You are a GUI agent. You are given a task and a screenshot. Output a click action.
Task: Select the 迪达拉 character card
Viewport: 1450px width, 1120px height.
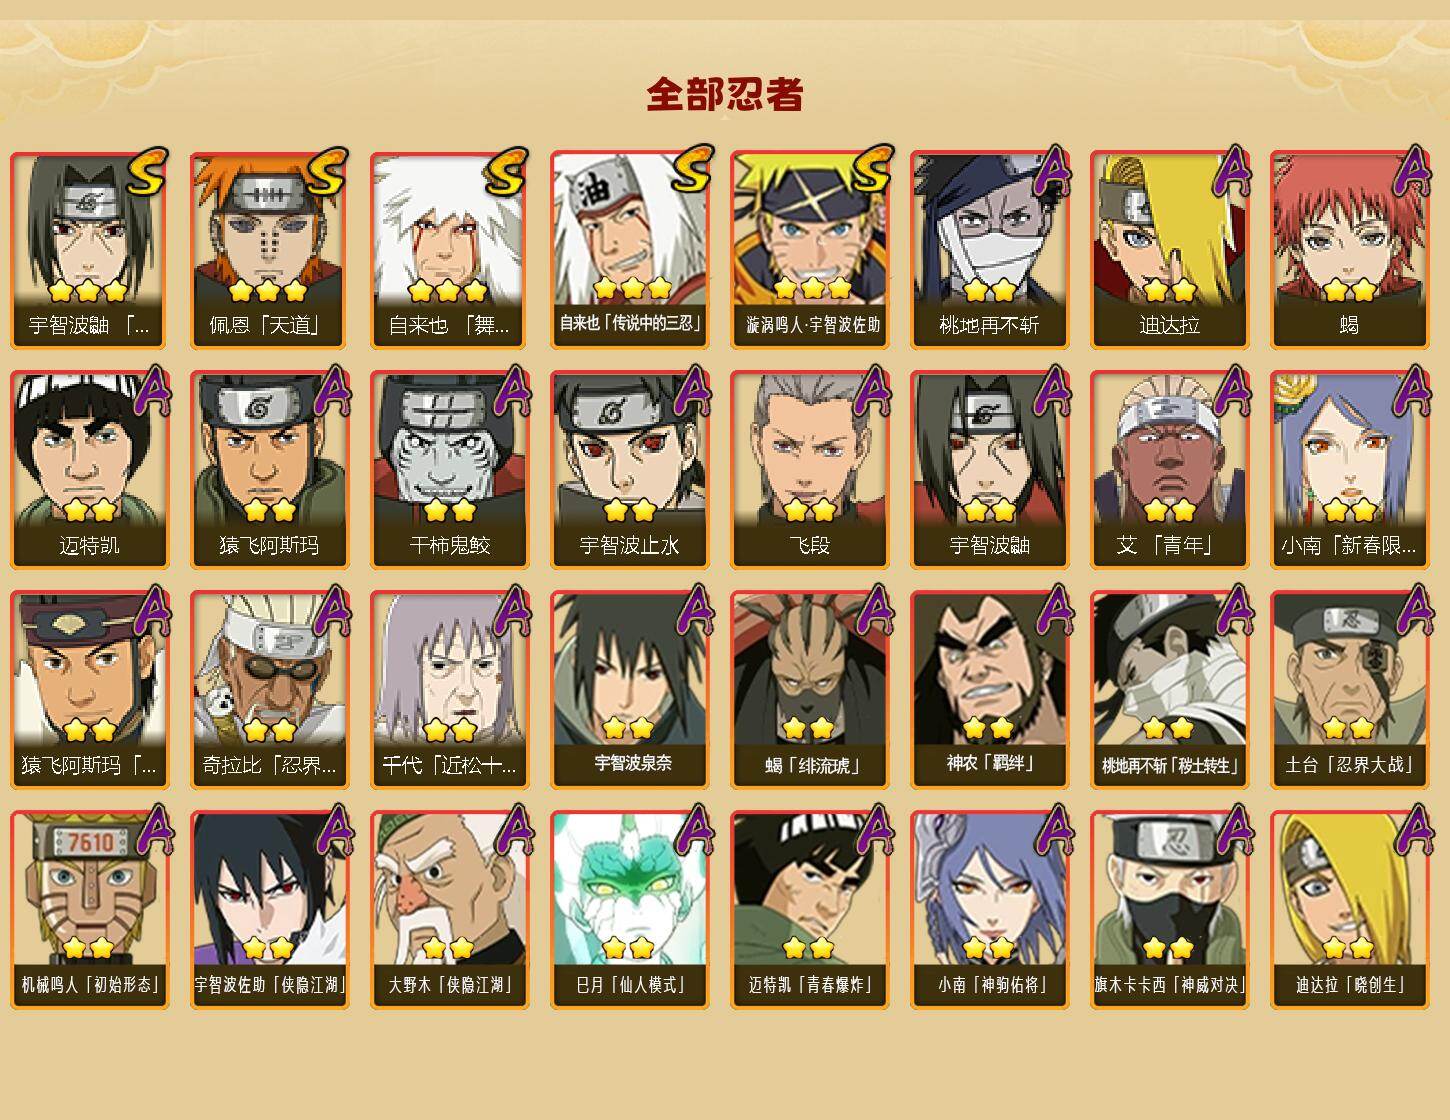coord(1169,250)
